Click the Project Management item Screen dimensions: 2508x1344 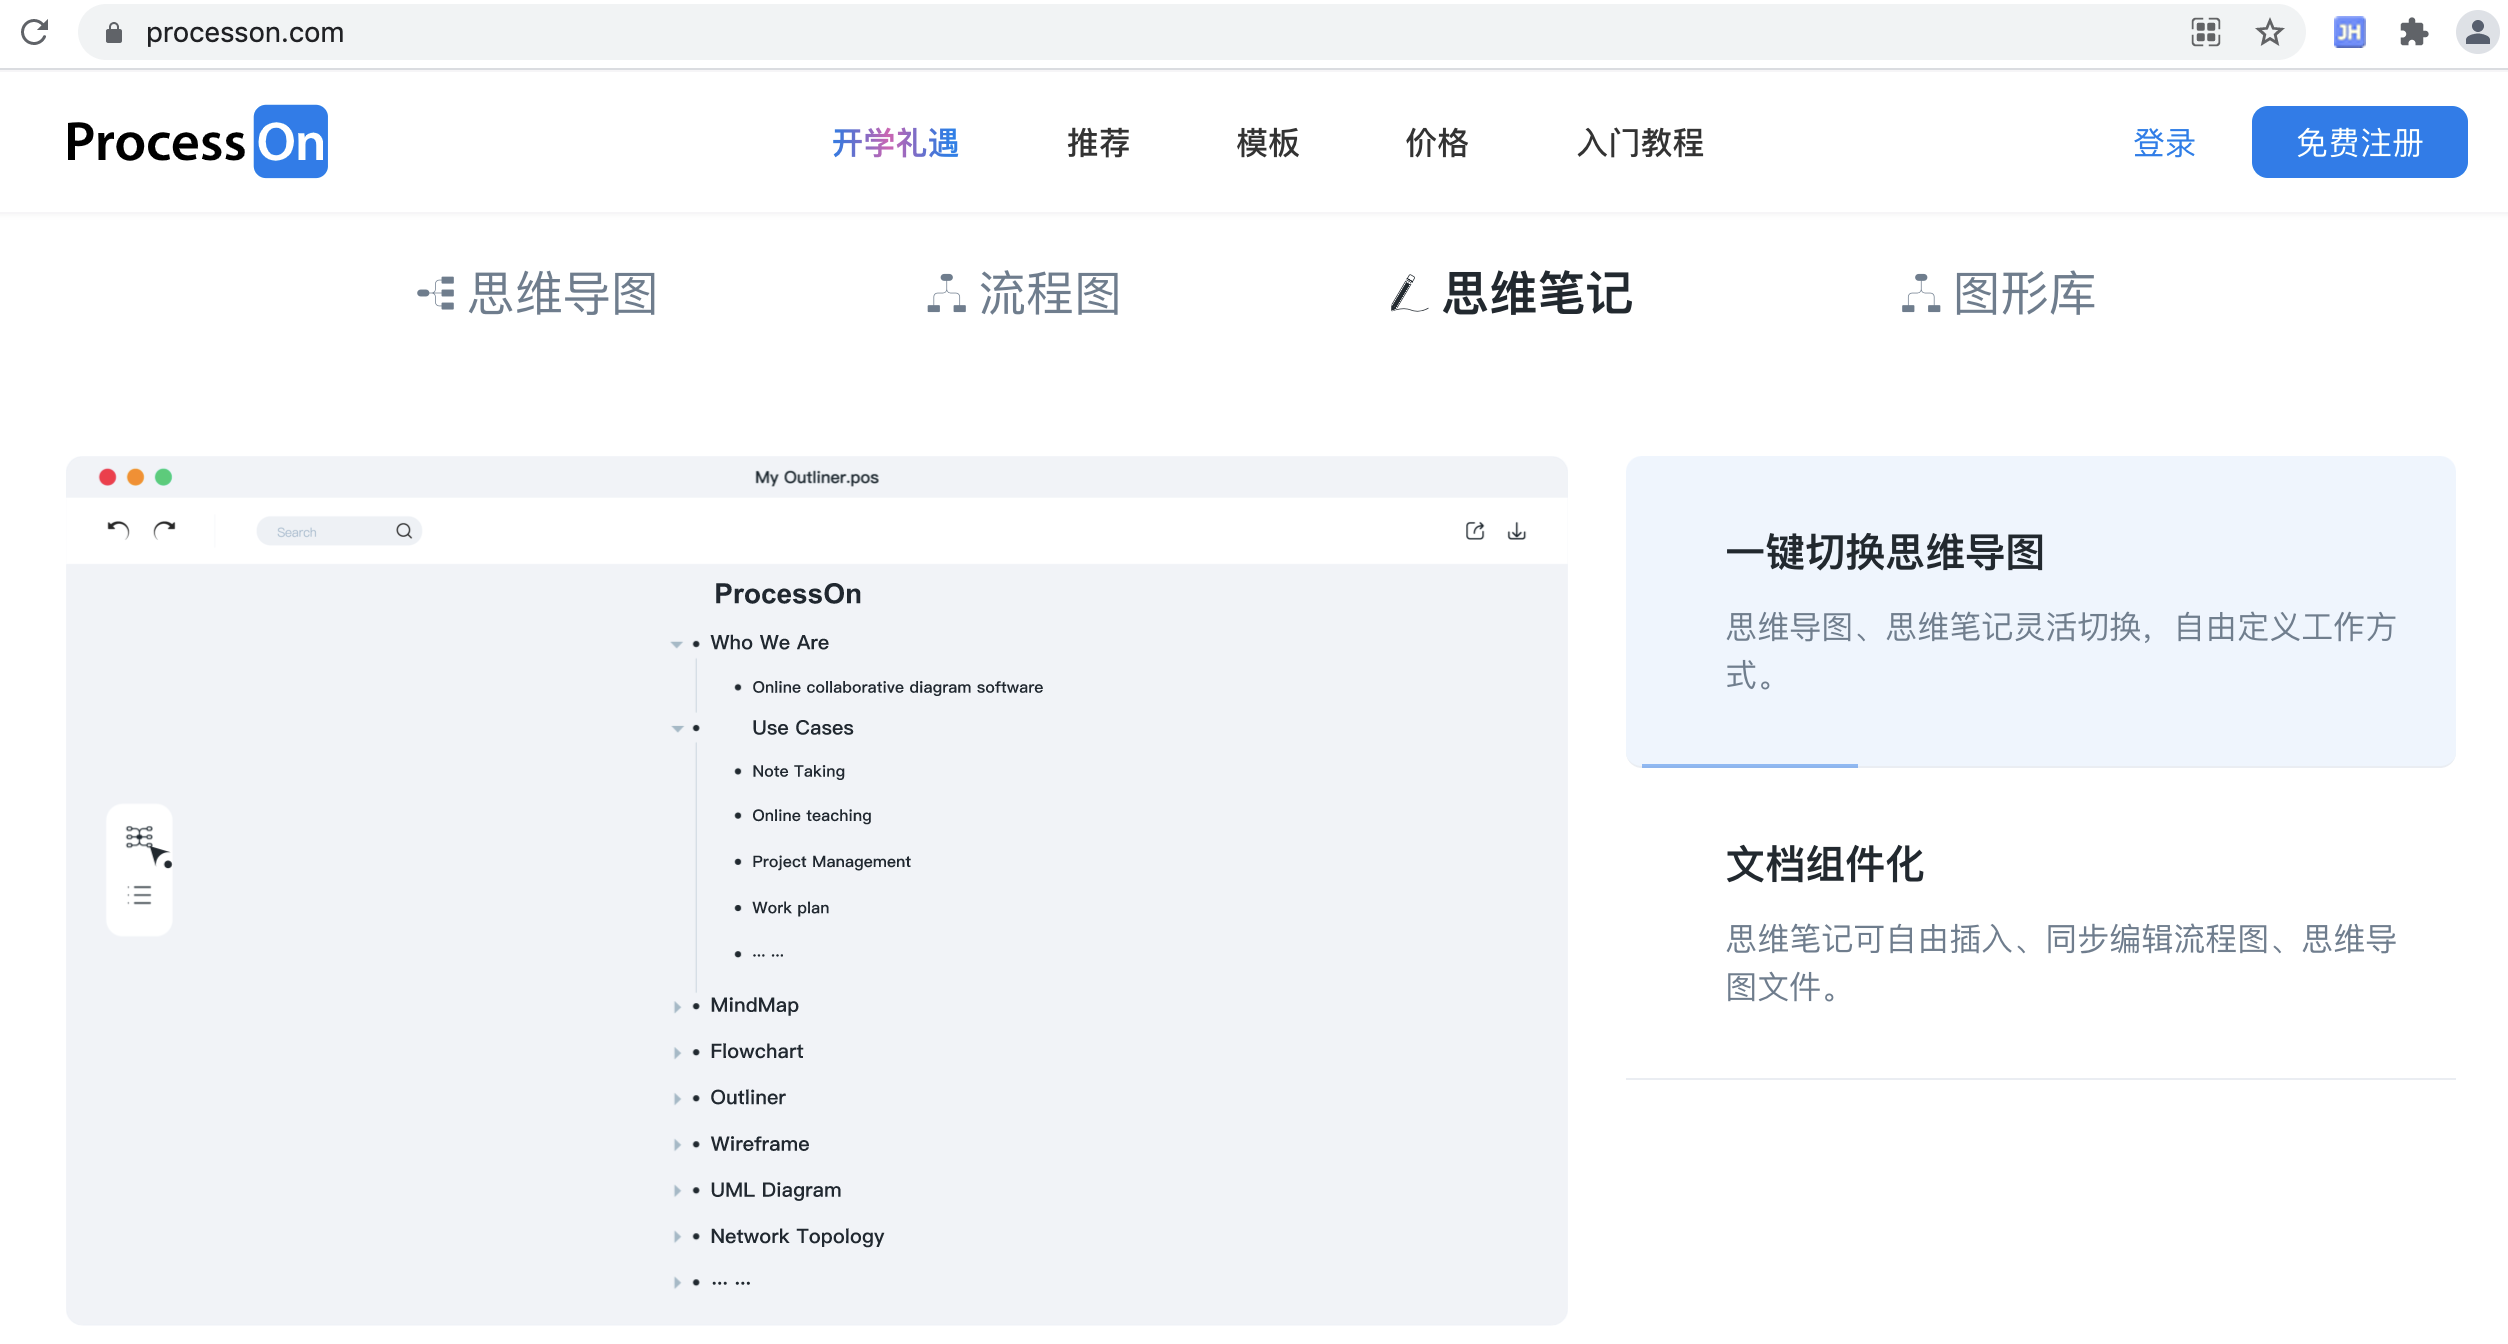click(x=832, y=861)
